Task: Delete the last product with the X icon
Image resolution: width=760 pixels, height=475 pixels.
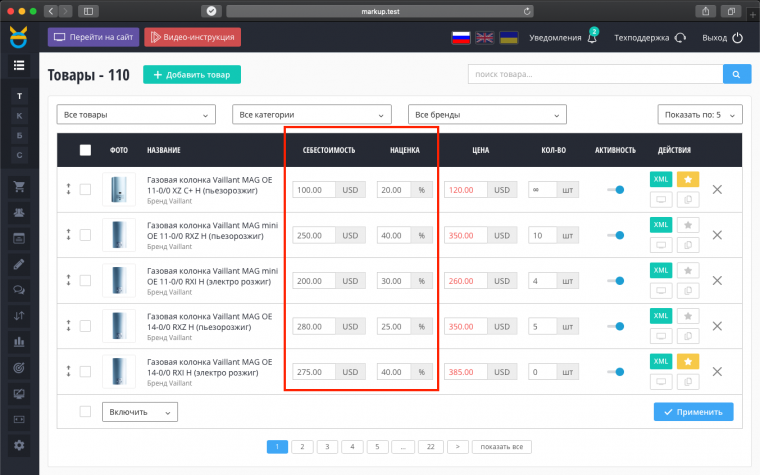Action: 717,372
